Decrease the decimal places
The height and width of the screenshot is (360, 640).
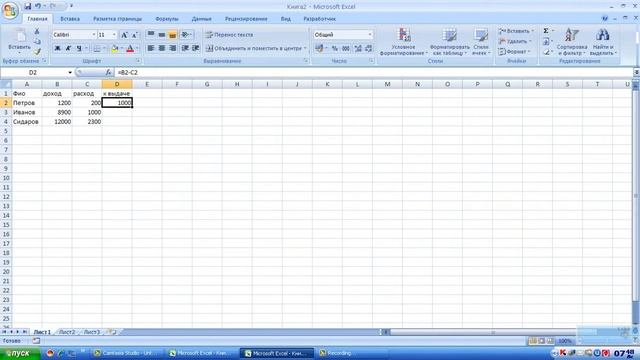368,49
